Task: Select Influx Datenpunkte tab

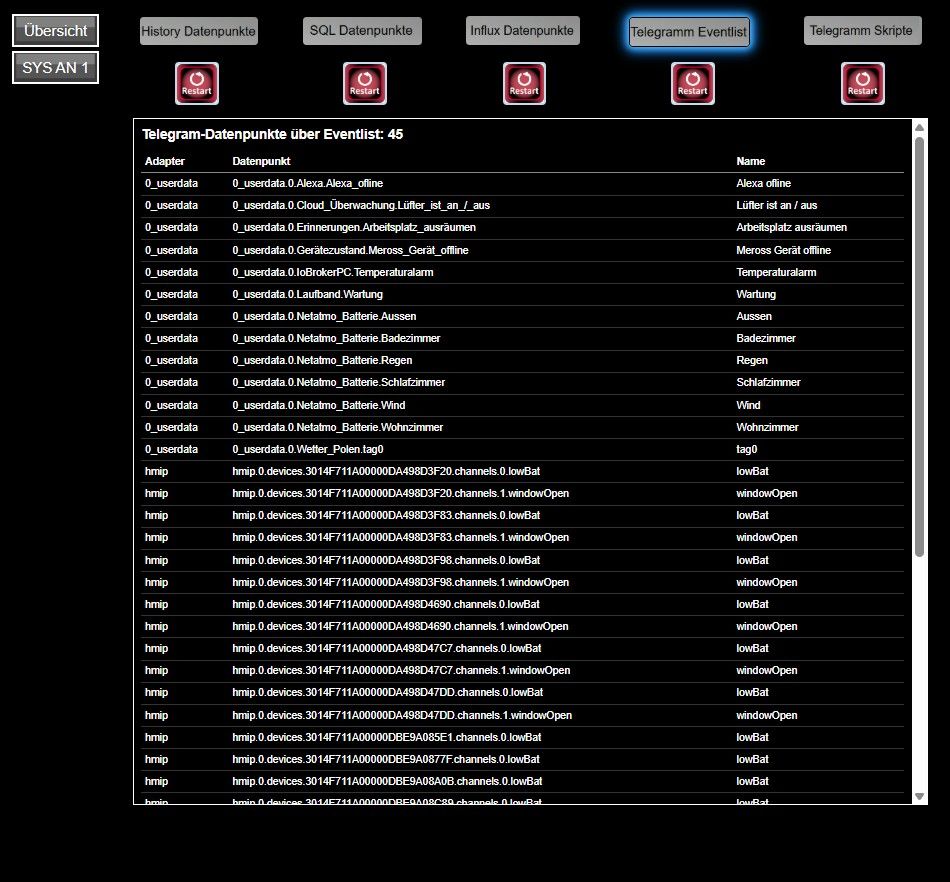Action: click(x=522, y=30)
